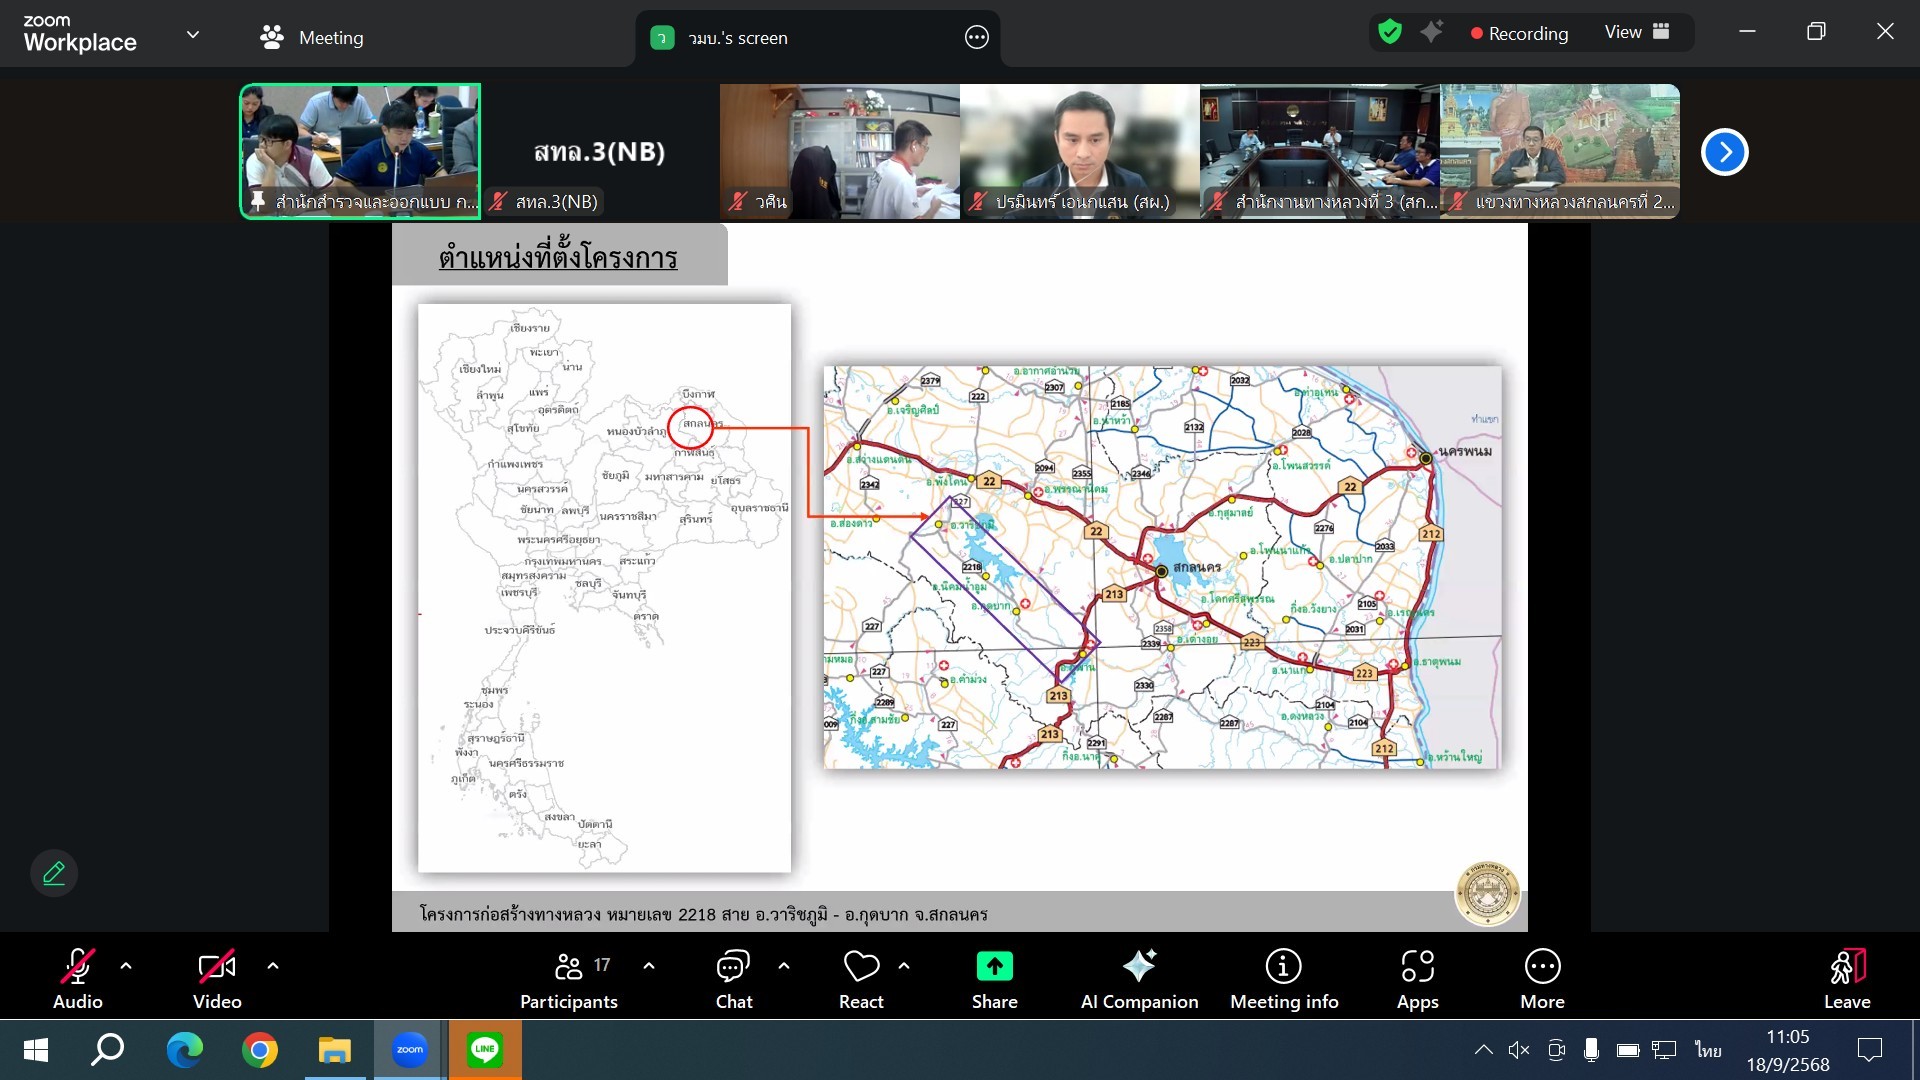
Task: Click the green Share screen icon
Action: pyautogui.click(x=994, y=967)
